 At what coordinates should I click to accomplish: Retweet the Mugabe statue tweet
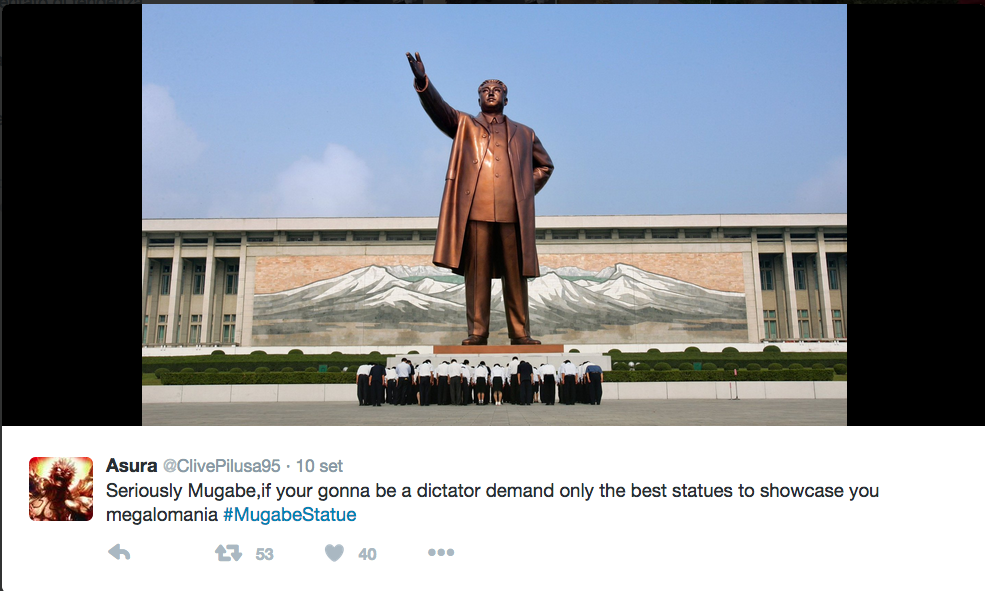[228, 553]
